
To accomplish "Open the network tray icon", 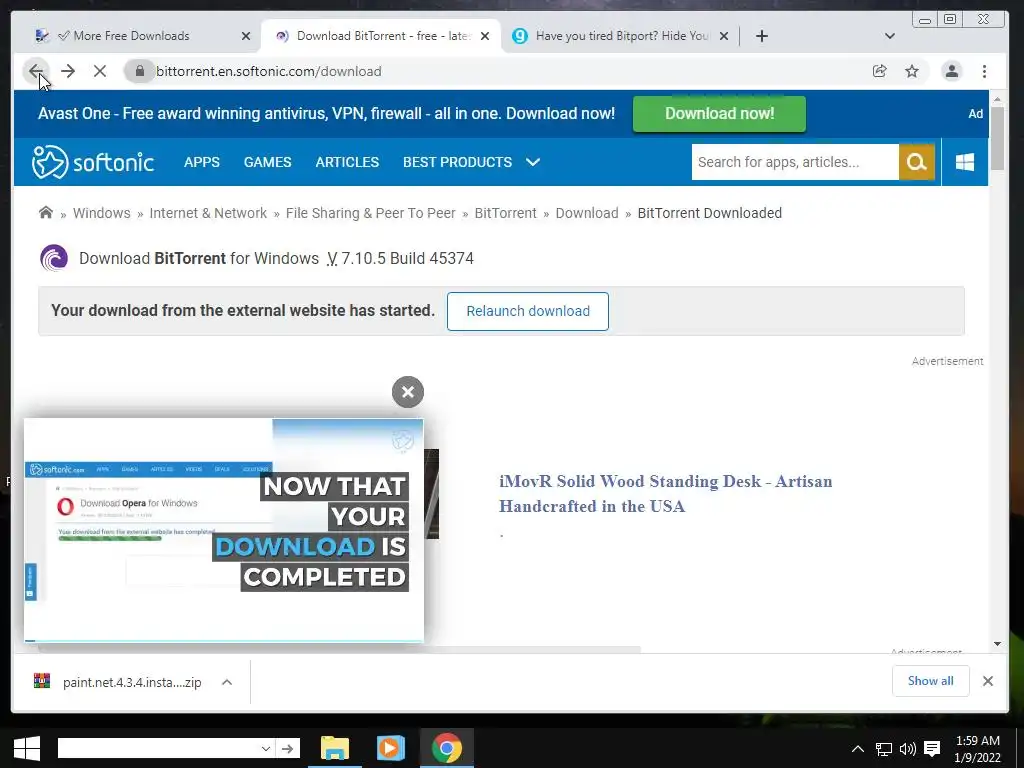I will [x=884, y=748].
